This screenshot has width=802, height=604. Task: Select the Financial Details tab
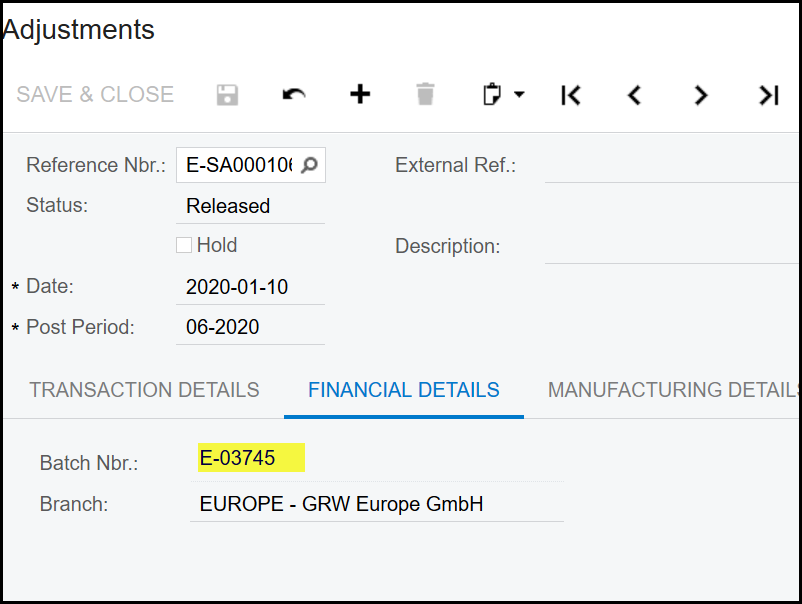pyautogui.click(x=404, y=390)
